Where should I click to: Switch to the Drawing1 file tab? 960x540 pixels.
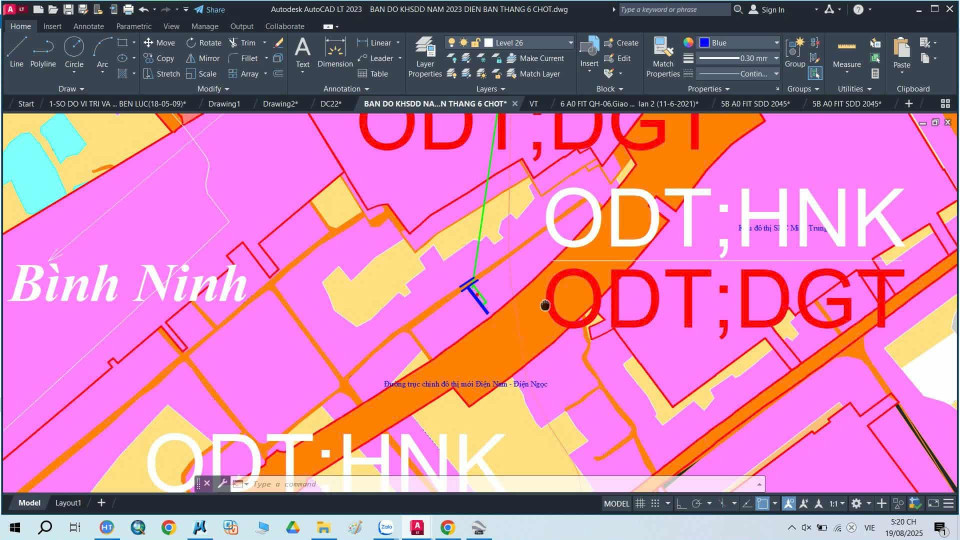[x=224, y=103]
